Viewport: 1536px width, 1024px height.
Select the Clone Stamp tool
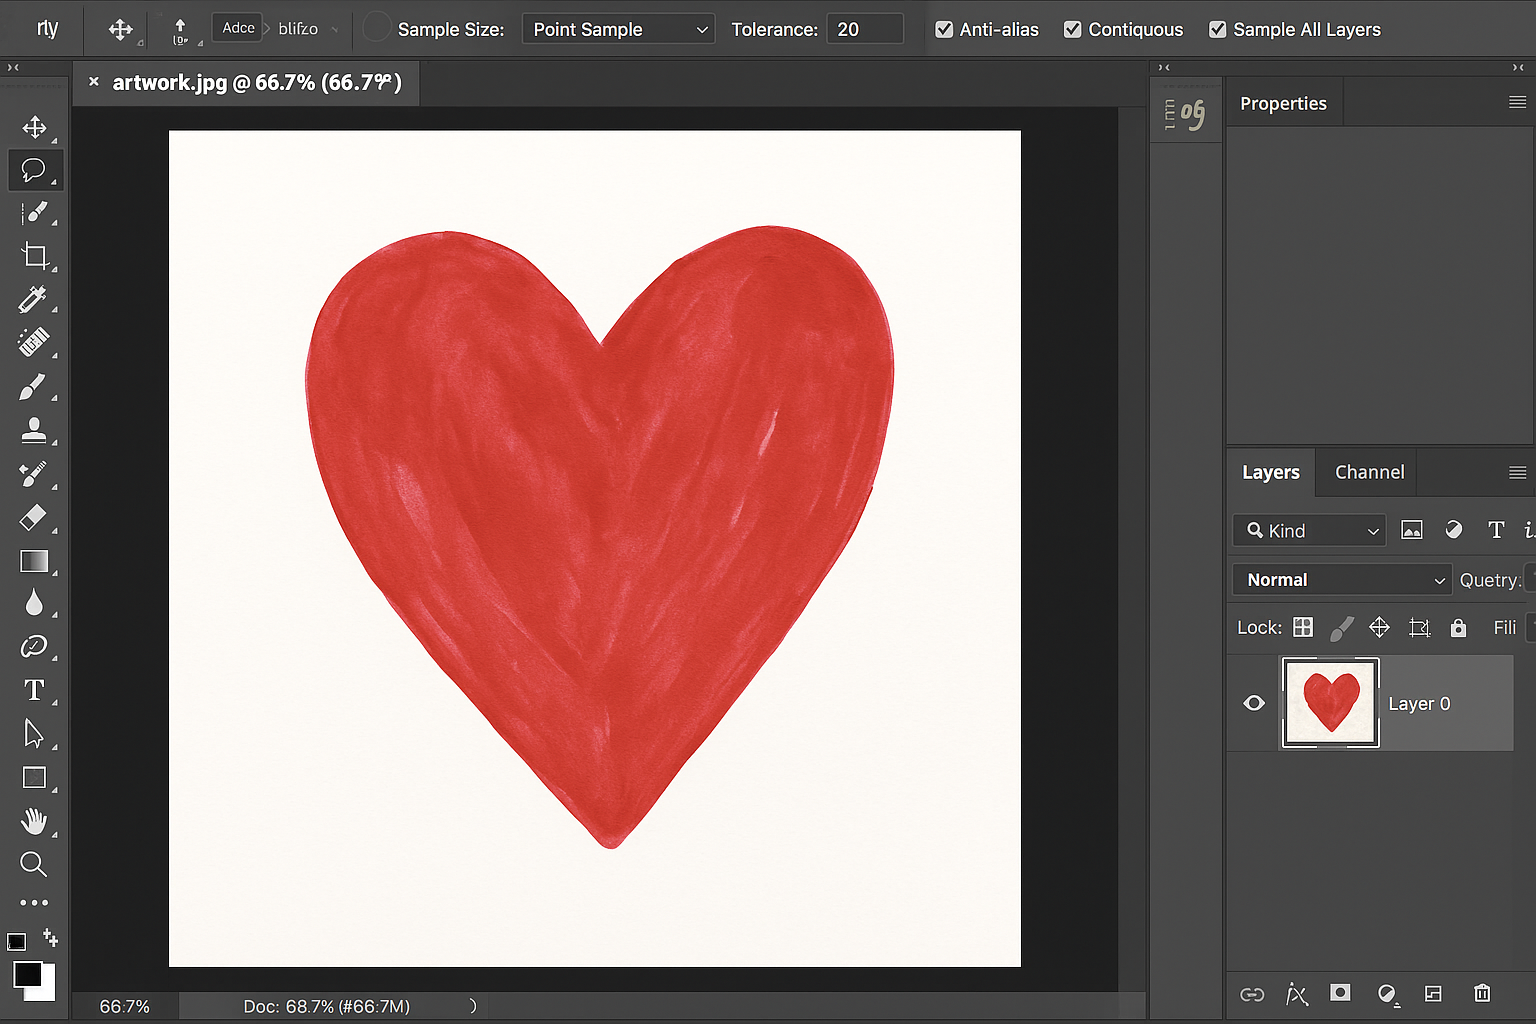pos(33,430)
